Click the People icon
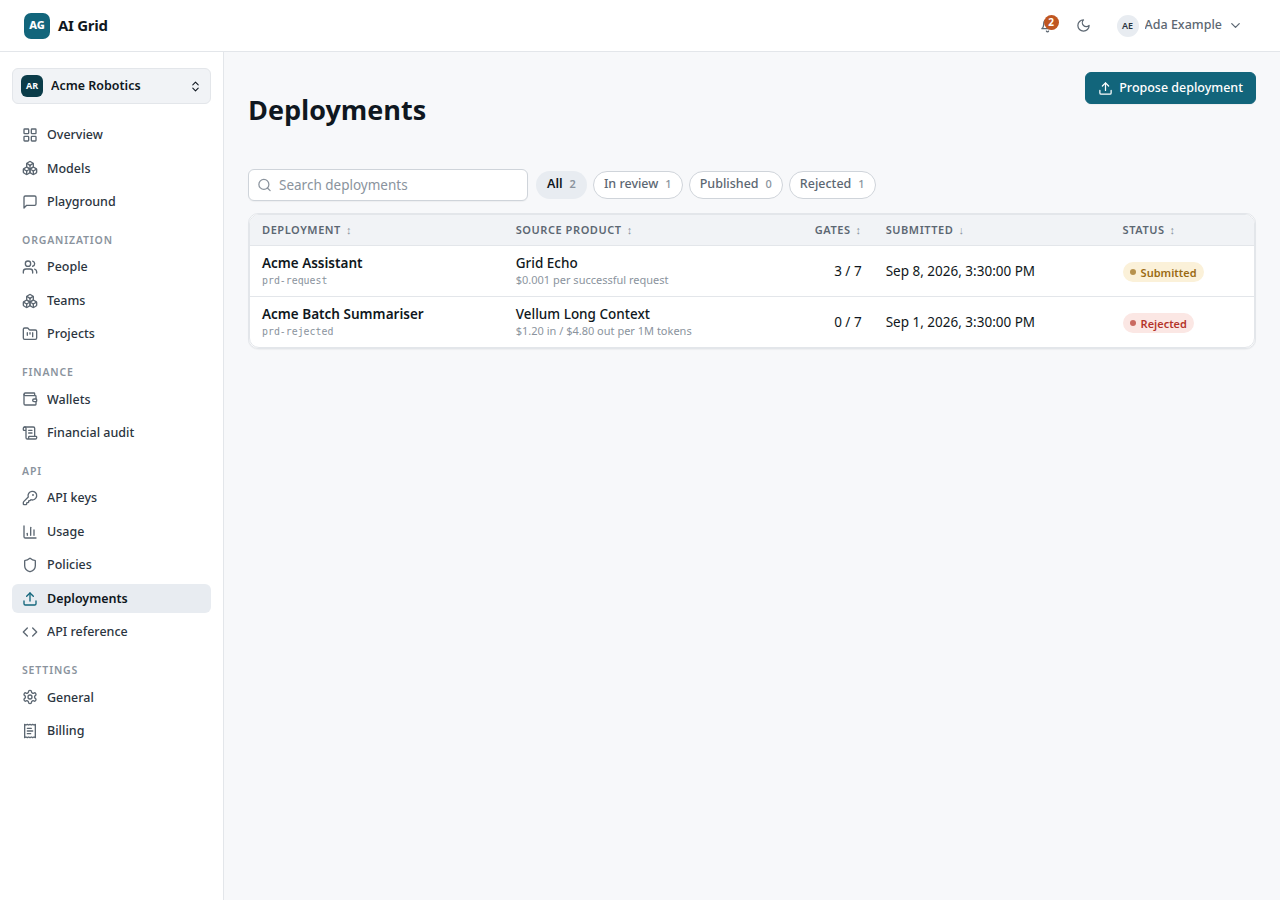The width and height of the screenshot is (1280, 900). coord(30,267)
